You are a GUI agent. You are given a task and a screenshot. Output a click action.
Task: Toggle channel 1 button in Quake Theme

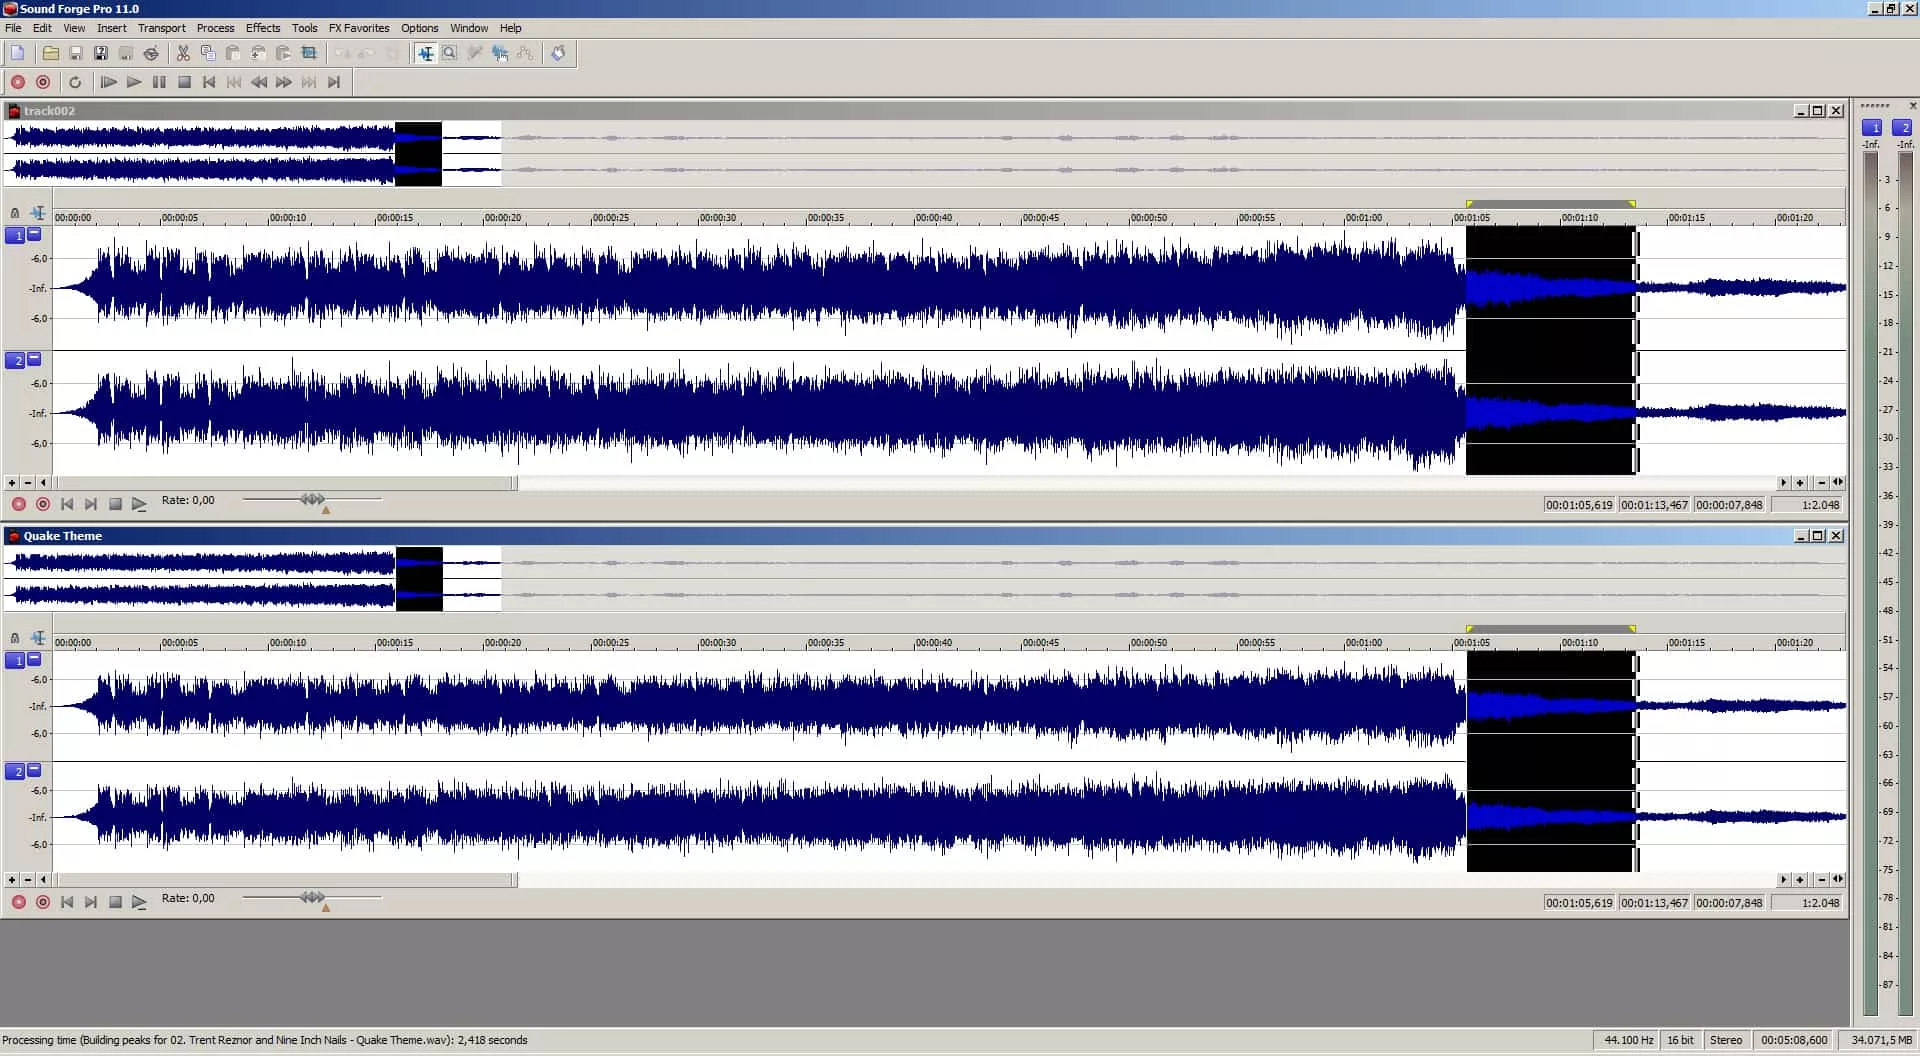(15, 660)
